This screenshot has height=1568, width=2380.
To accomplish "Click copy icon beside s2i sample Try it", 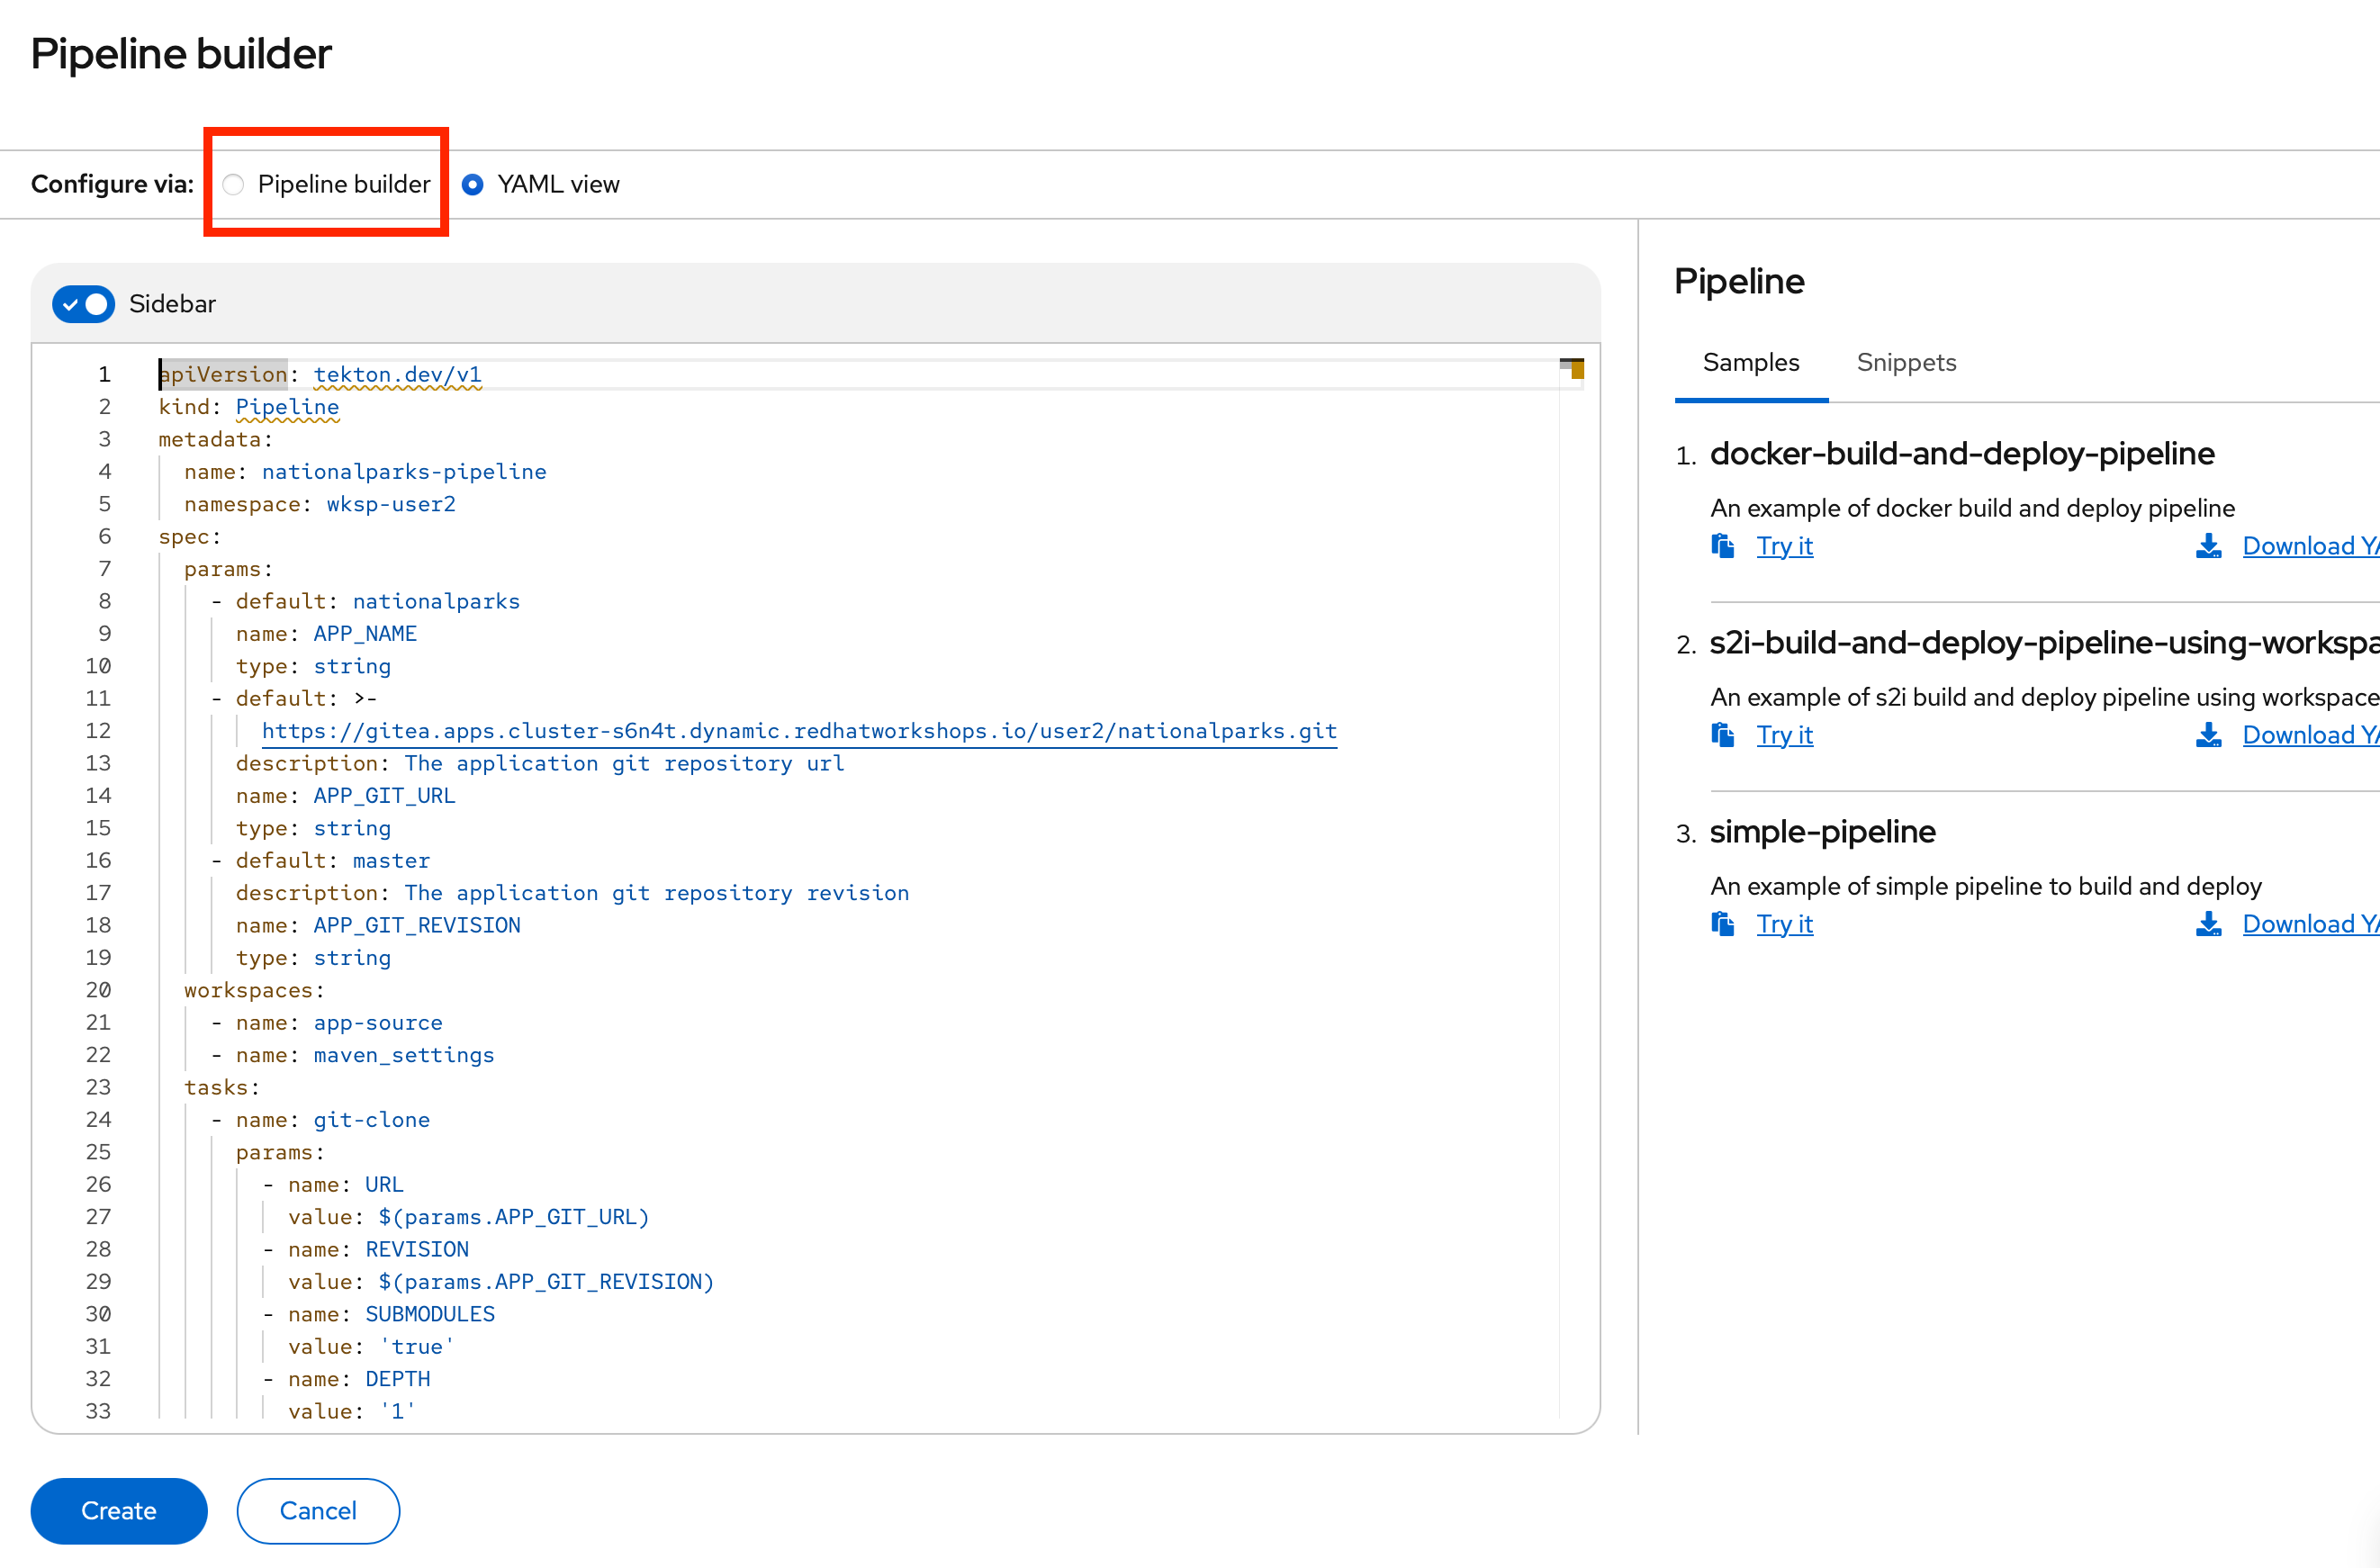I will 1722,735.
